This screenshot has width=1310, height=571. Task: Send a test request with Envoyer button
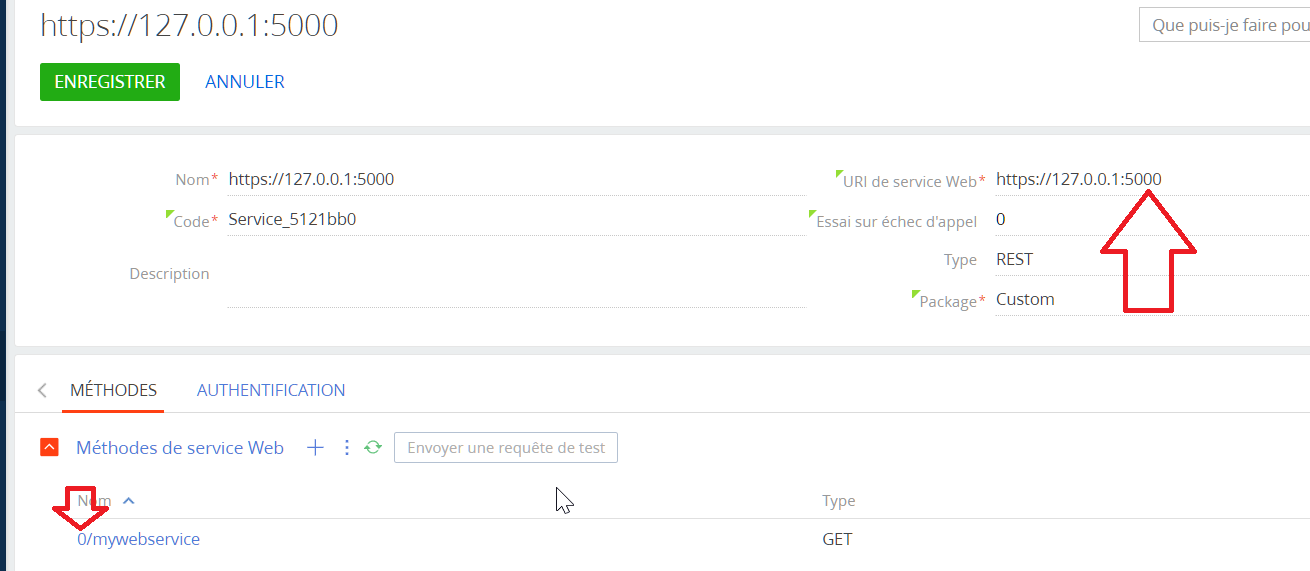point(506,448)
